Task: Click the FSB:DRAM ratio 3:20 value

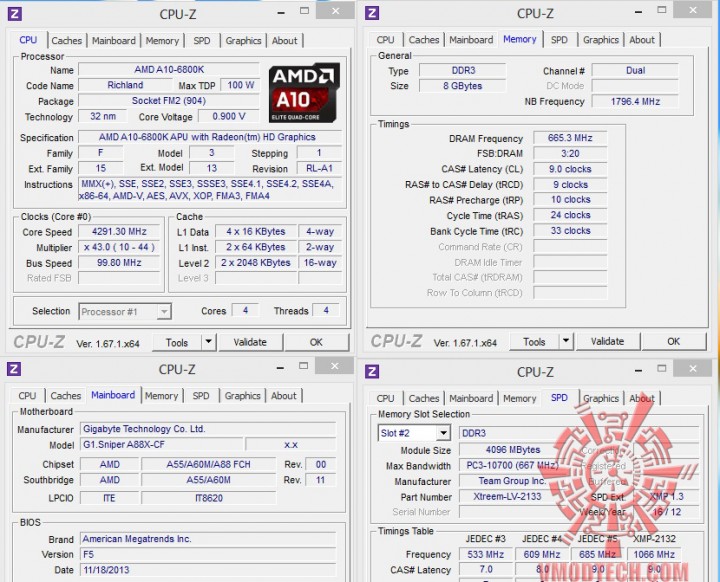Action: [x=570, y=153]
